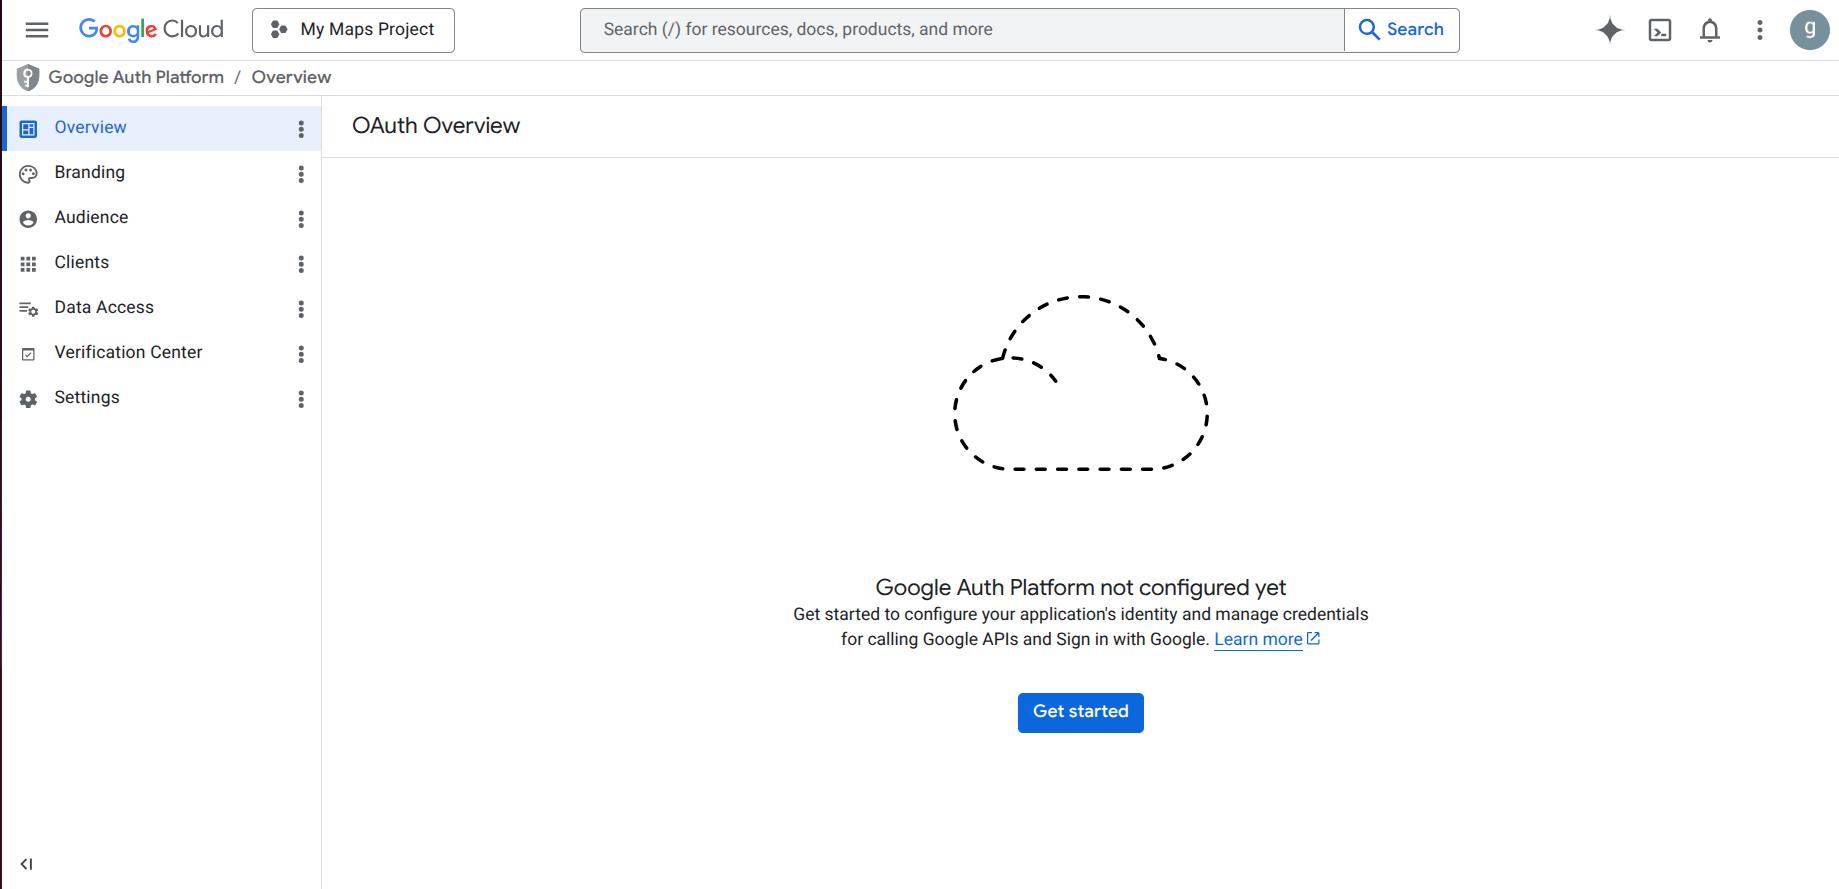Open the notifications bell

[x=1710, y=30]
